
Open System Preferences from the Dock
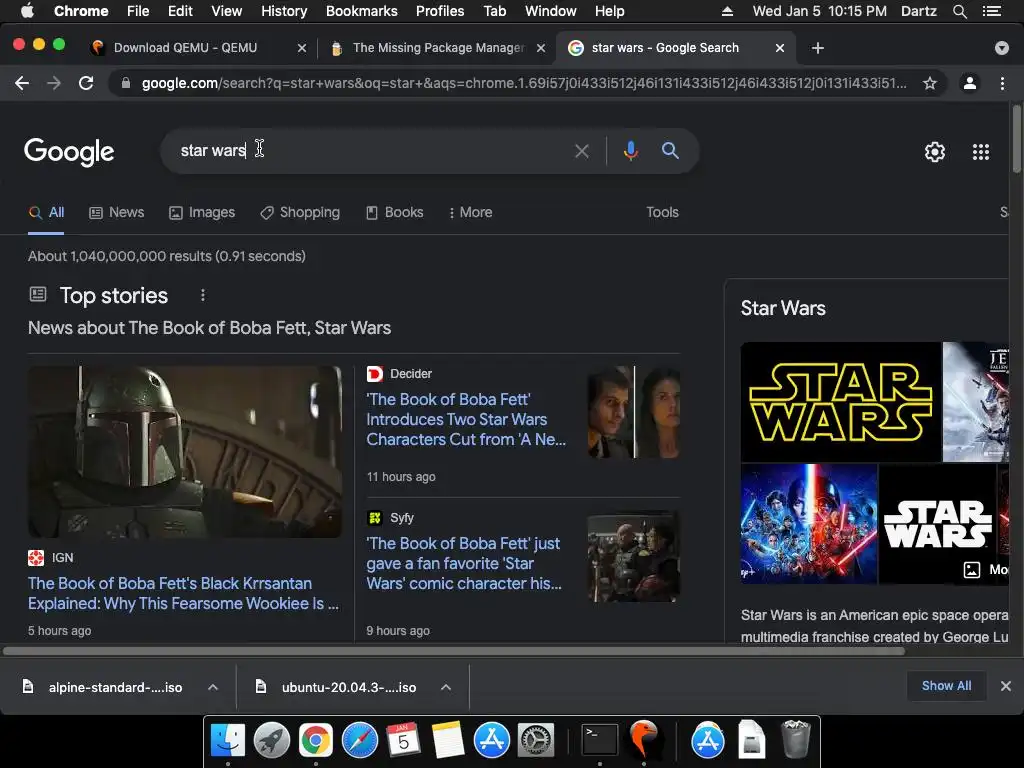point(536,740)
